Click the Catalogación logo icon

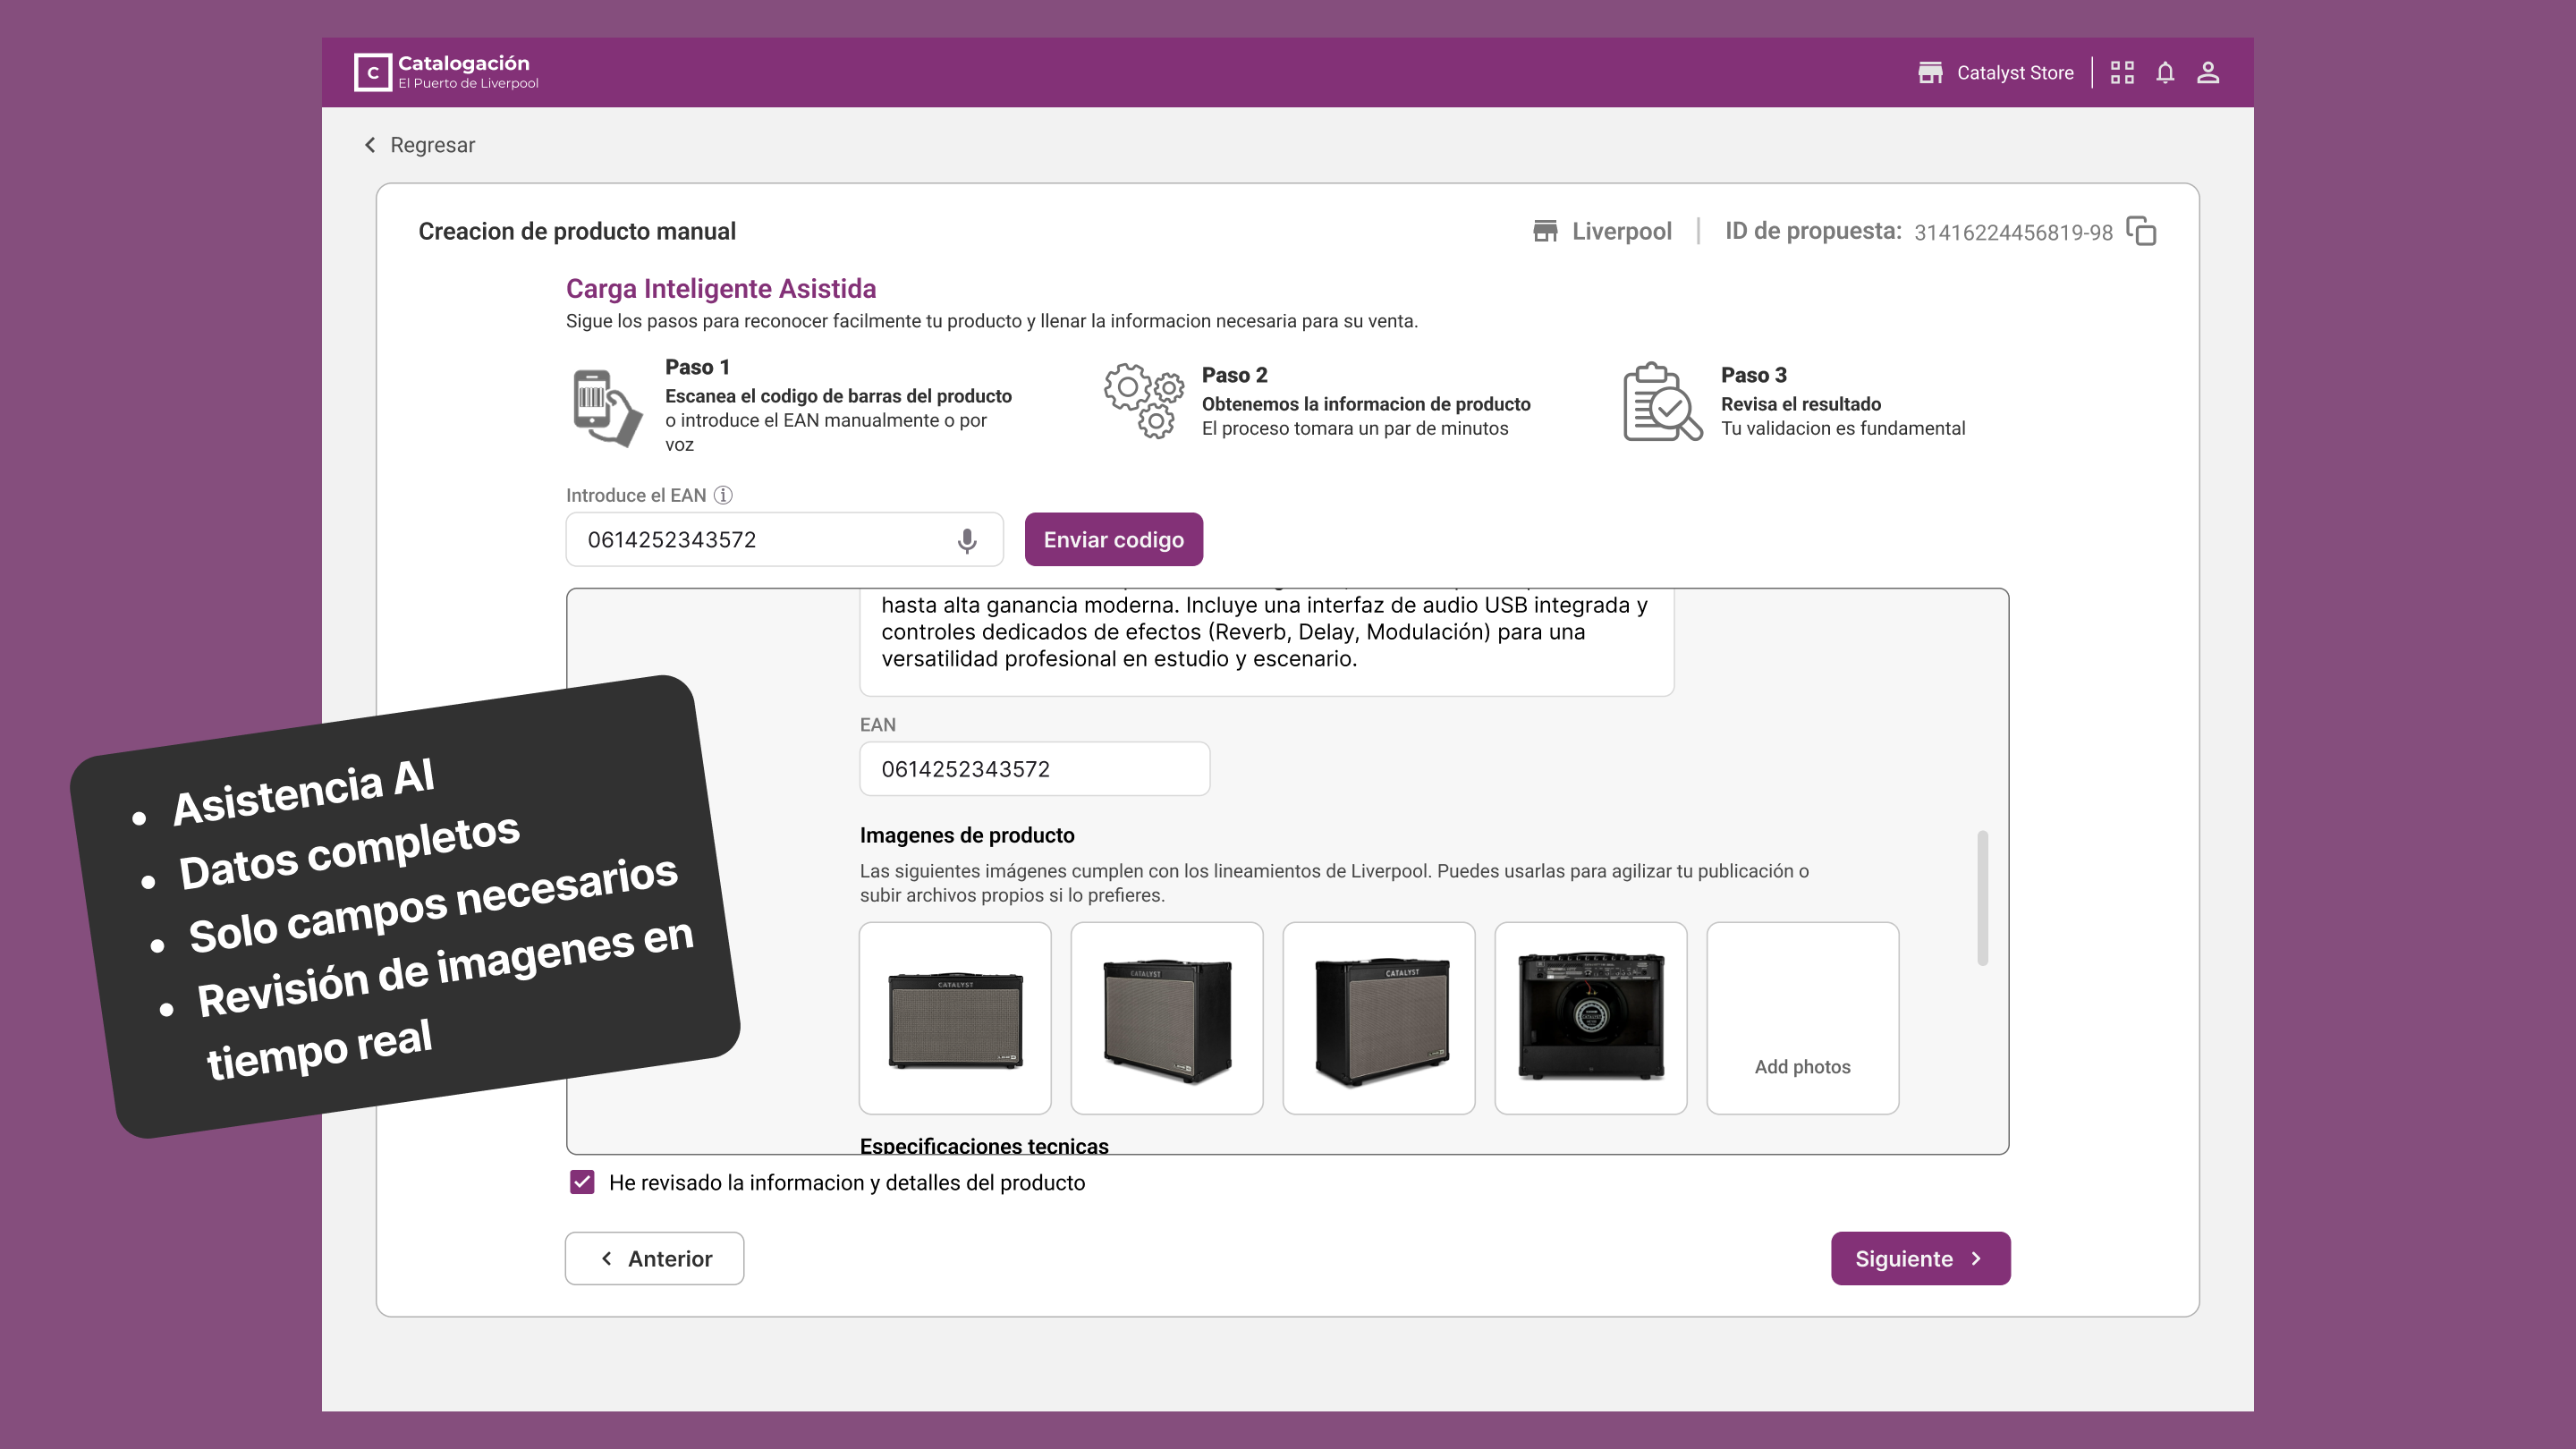(x=372, y=72)
